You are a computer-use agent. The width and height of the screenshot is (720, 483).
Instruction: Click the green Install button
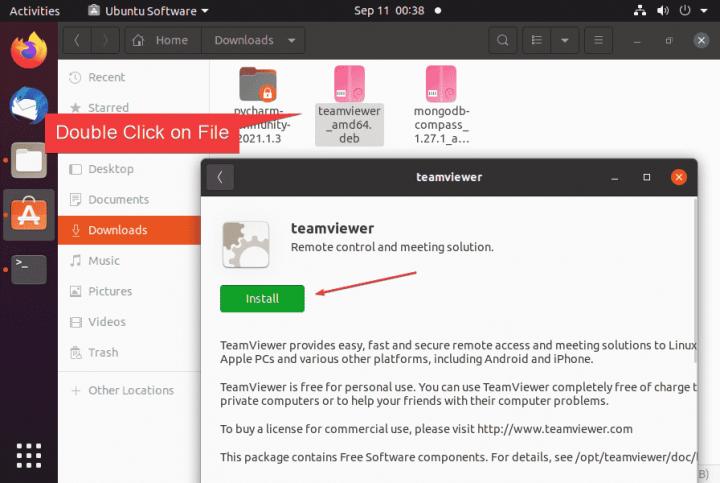262,298
